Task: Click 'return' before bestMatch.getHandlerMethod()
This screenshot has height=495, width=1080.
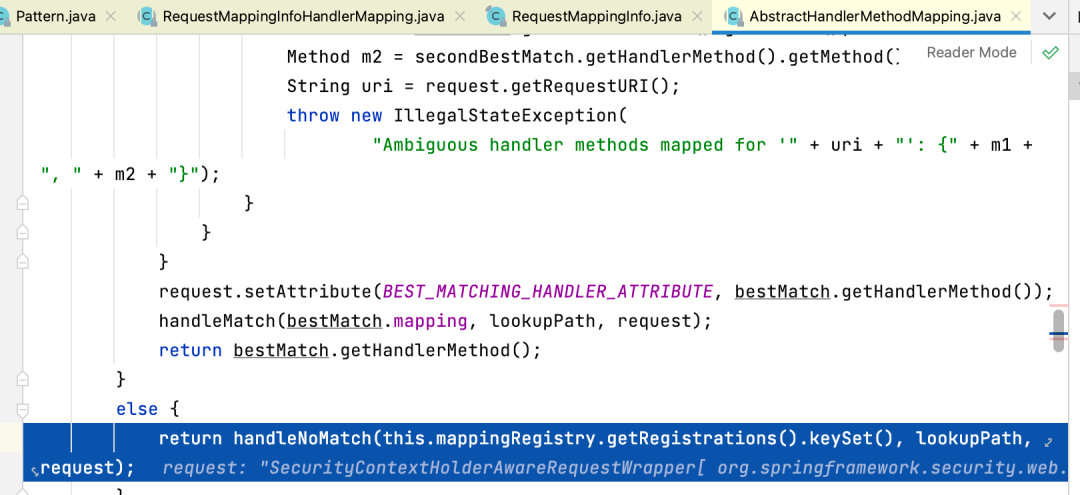Action: tap(190, 350)
